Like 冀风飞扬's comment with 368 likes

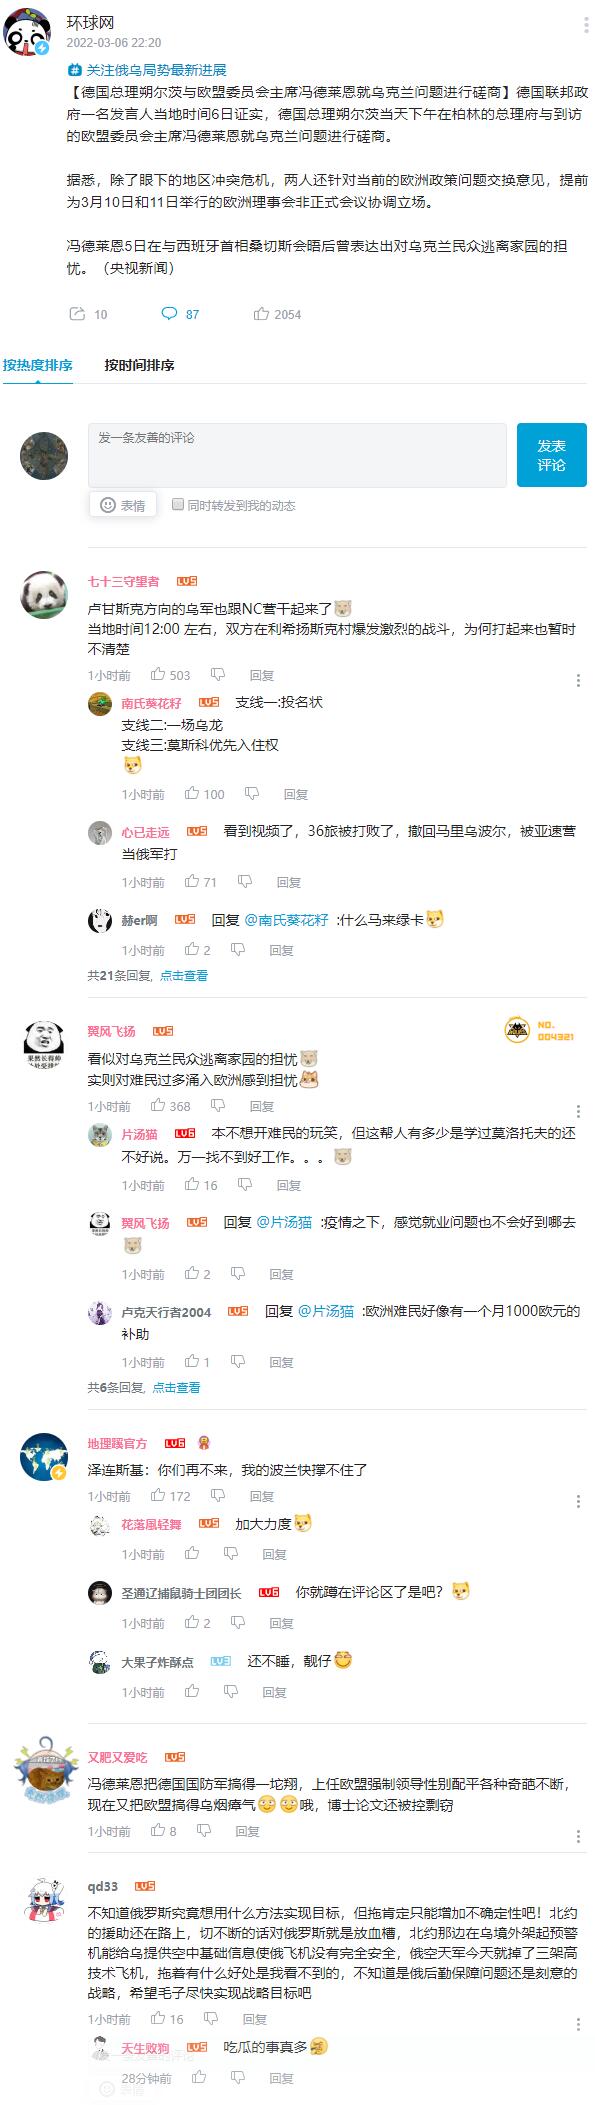(x=158, y=1105)
